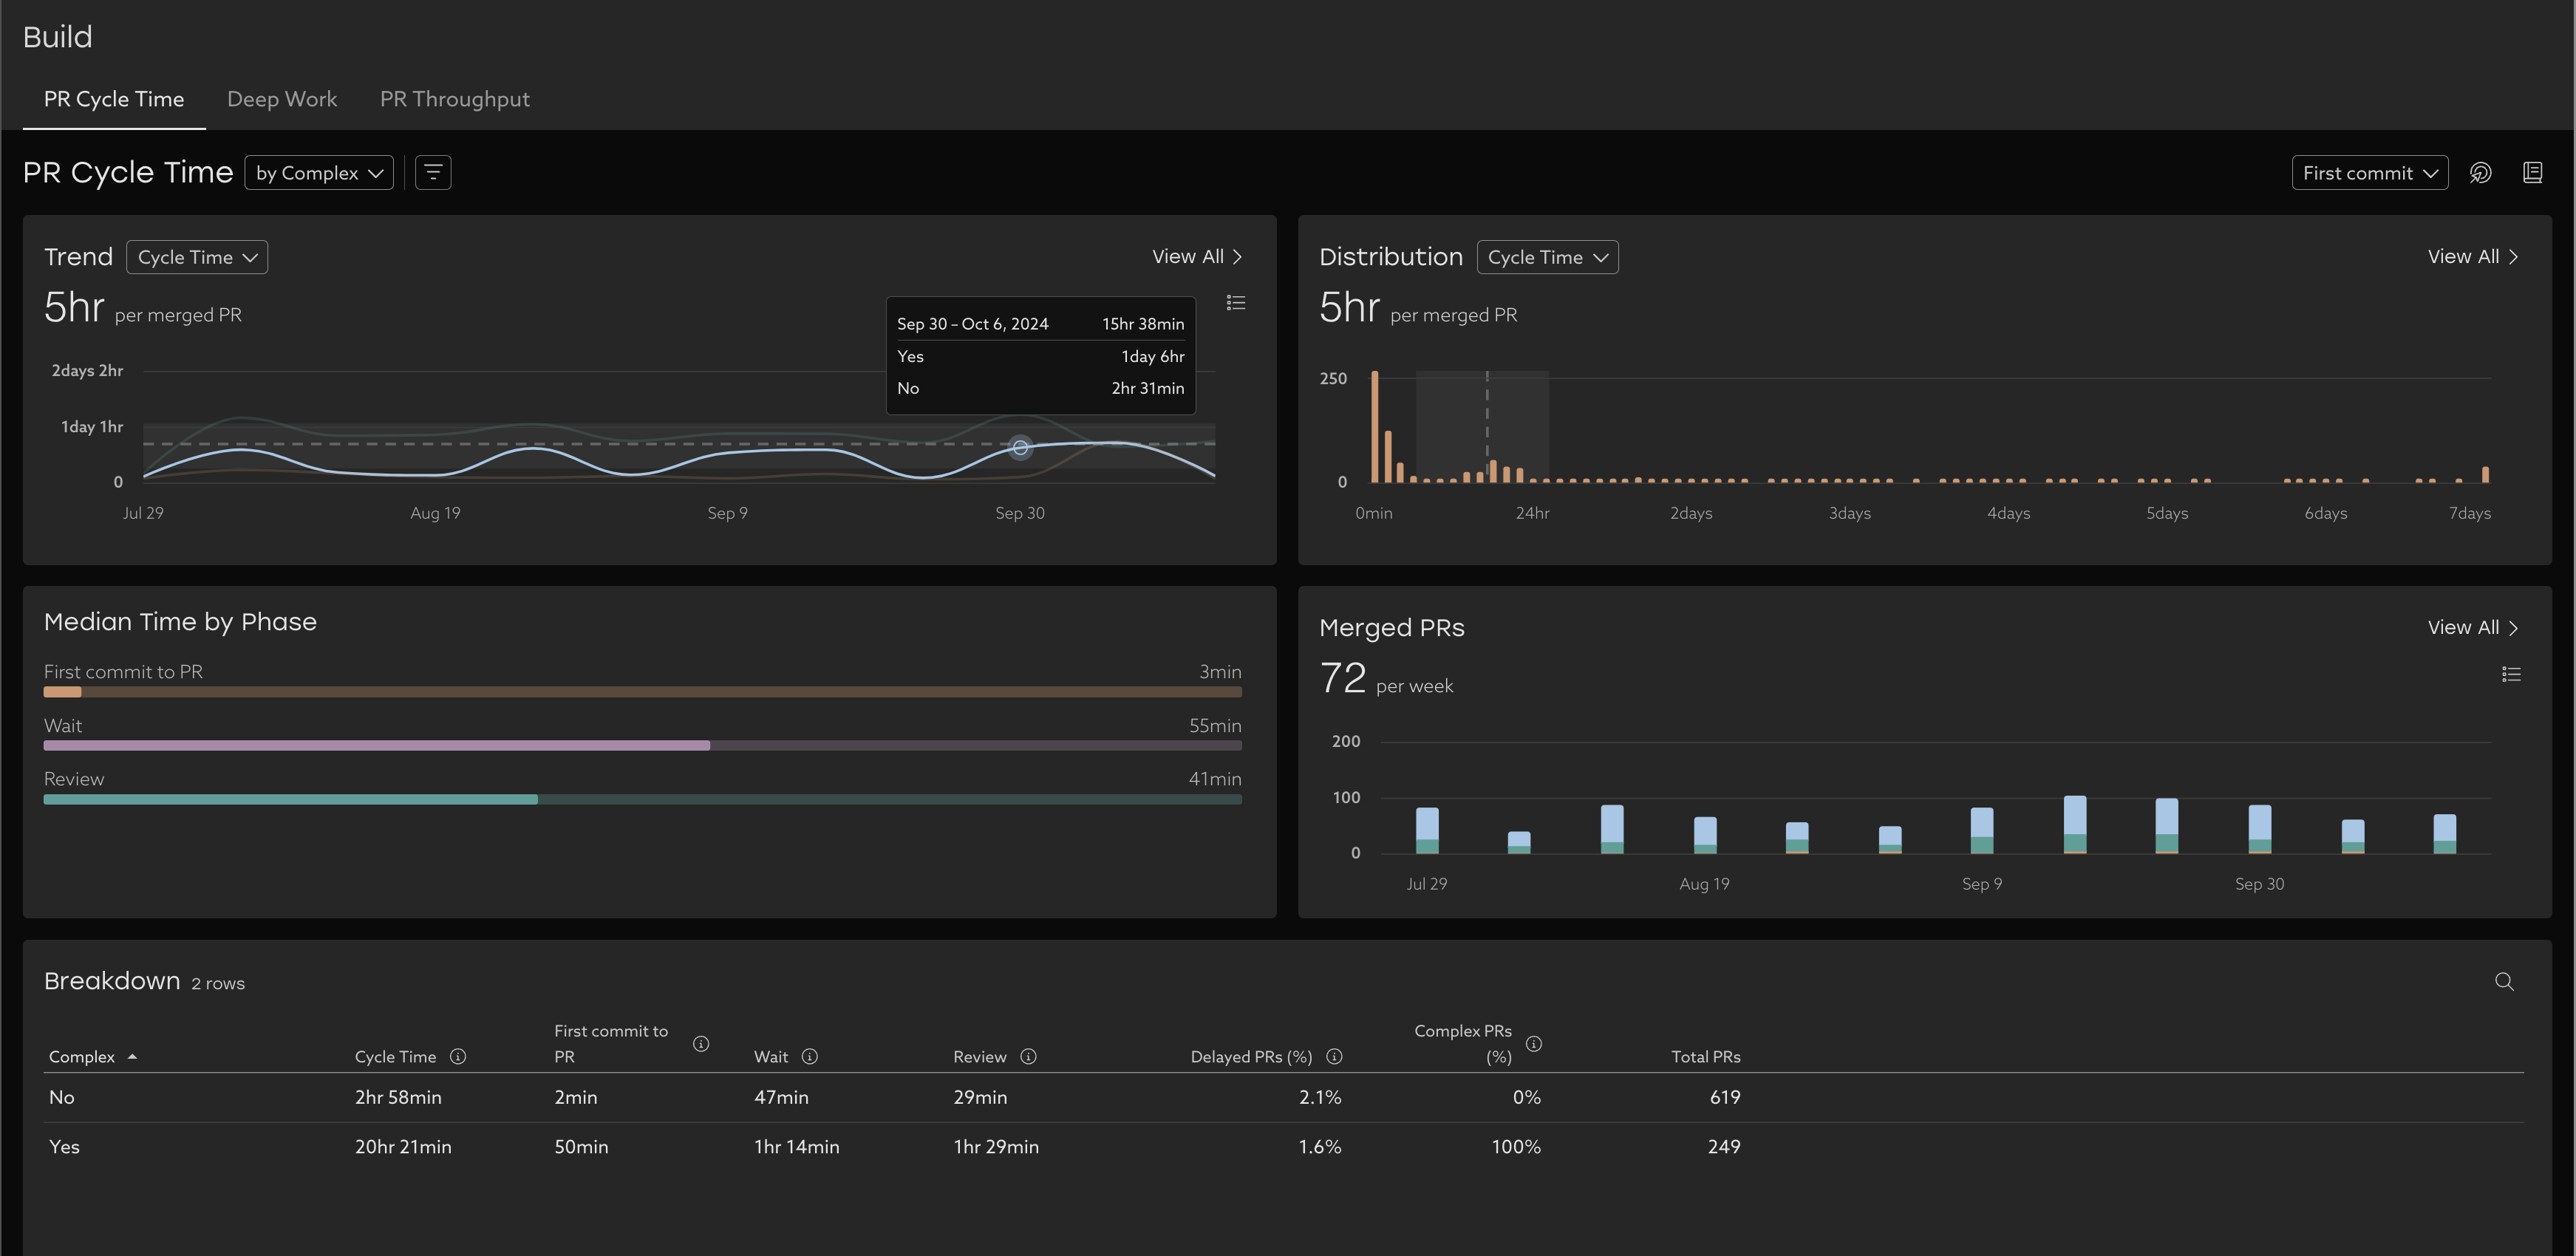Click the Breakdown table search icon
This screenshot has width=2576, height=1256.
click(2504, 982)
